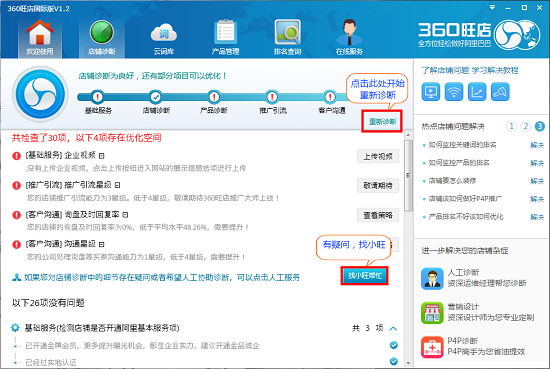550x369 pixels.
Task: Click 解决 for 店铺该如何做好P4P推广
Action: click(x=537, y=199)
